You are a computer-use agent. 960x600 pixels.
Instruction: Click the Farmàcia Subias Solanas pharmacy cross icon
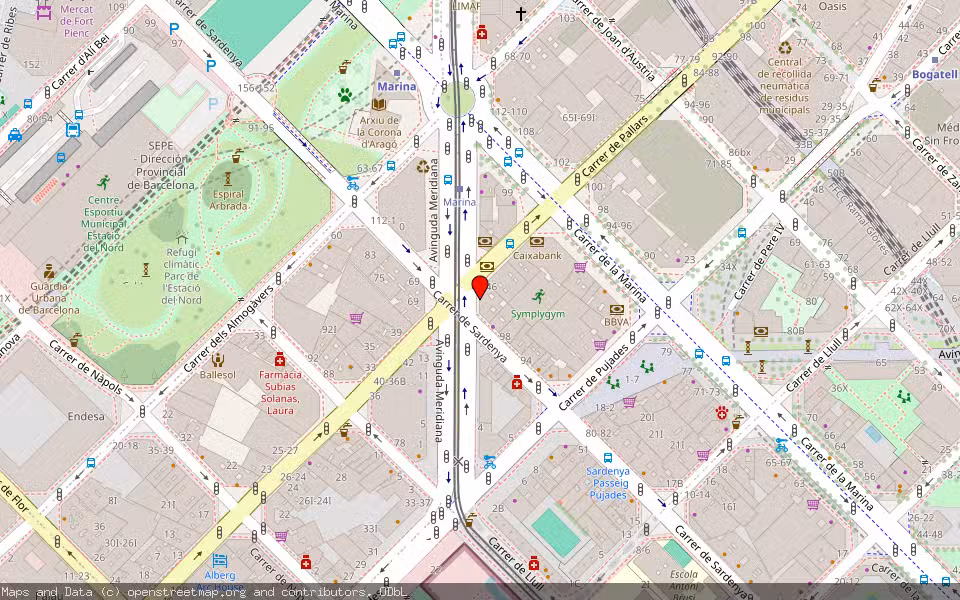point(280,359)
